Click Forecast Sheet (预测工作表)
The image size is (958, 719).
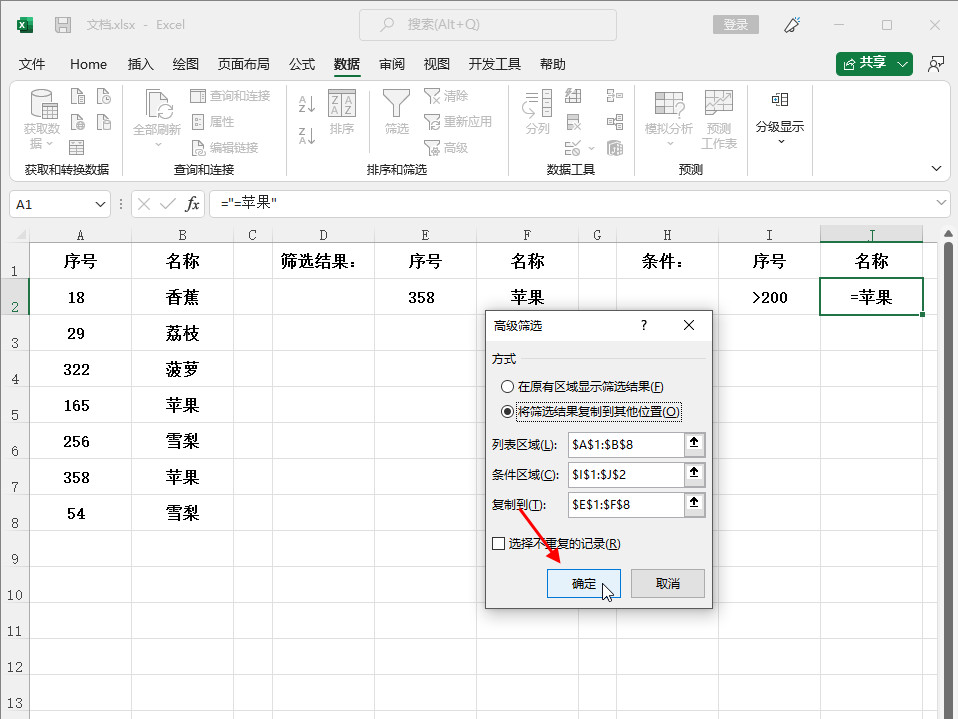(x=718, y=119)
